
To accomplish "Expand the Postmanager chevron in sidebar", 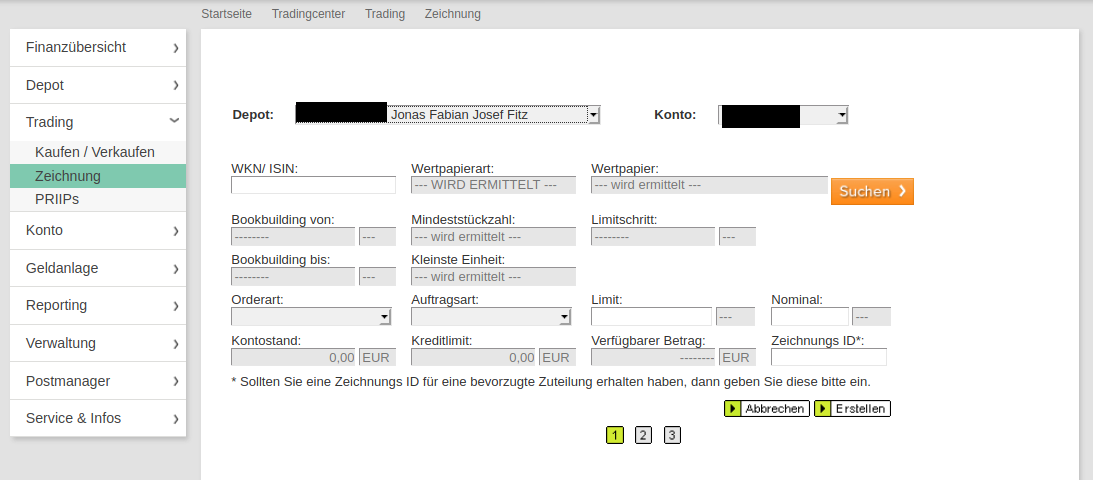I will 175,381.
